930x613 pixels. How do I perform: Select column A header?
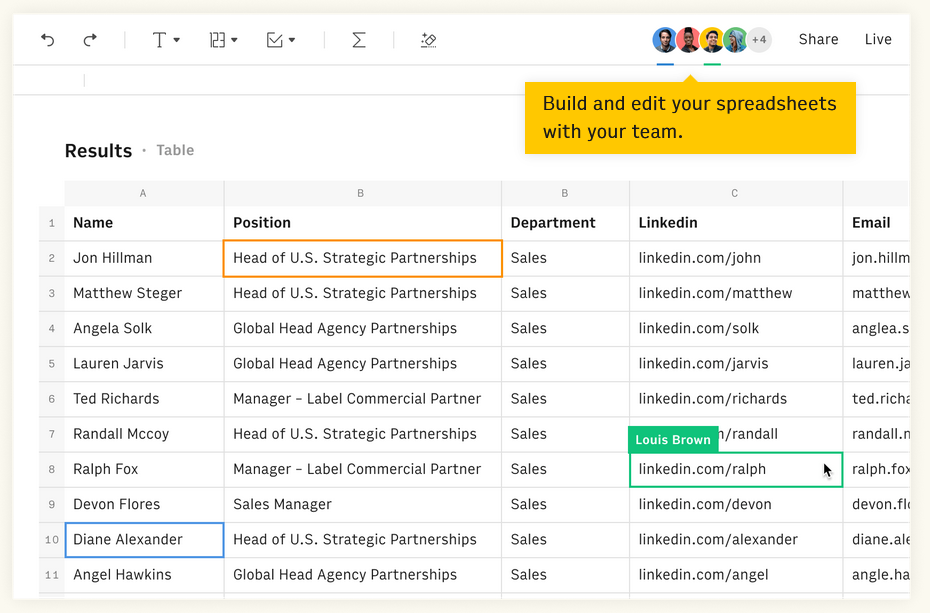pyautogui.click(x=143, y=192)
